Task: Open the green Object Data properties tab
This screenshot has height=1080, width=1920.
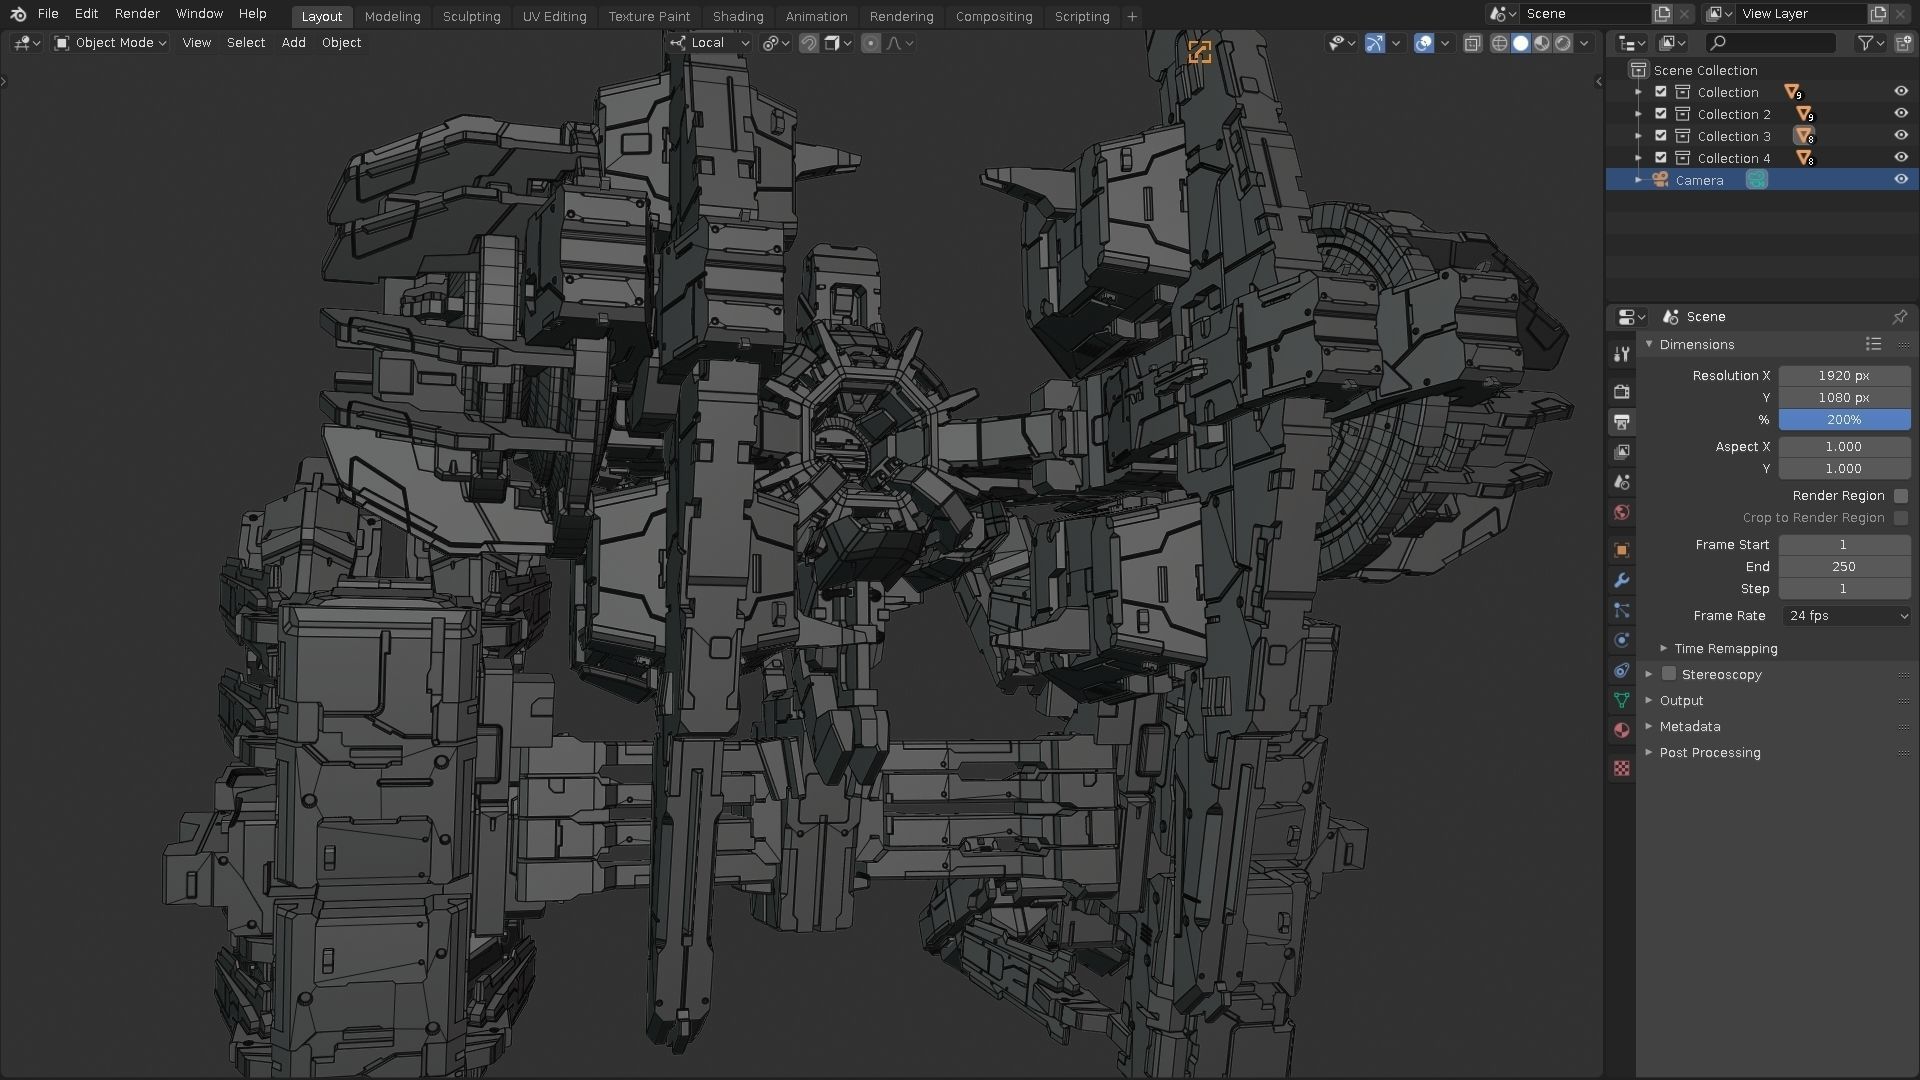Action: click(1621, 700)
